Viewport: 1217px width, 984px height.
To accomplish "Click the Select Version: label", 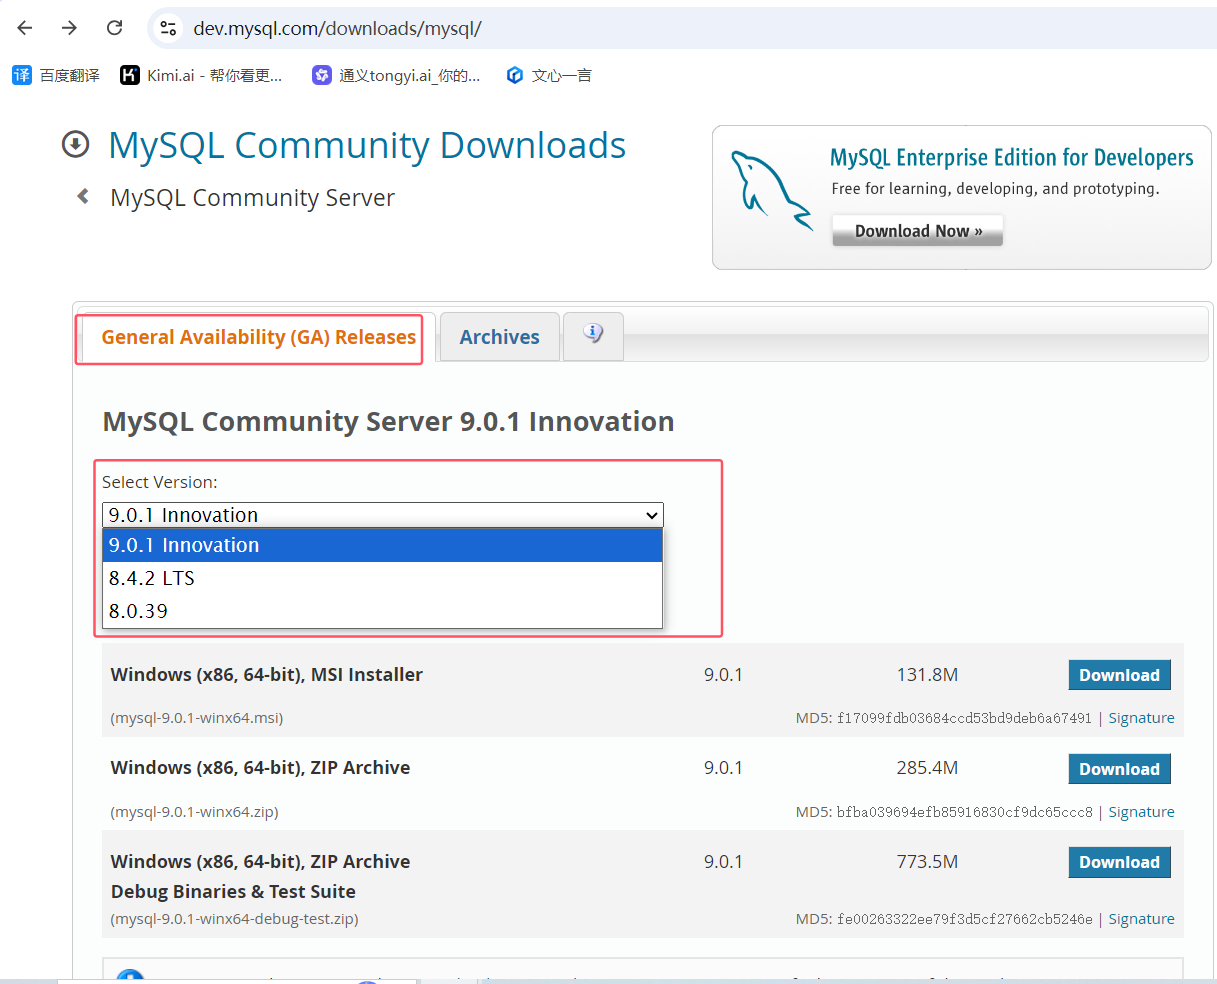I will click(160, 482).
